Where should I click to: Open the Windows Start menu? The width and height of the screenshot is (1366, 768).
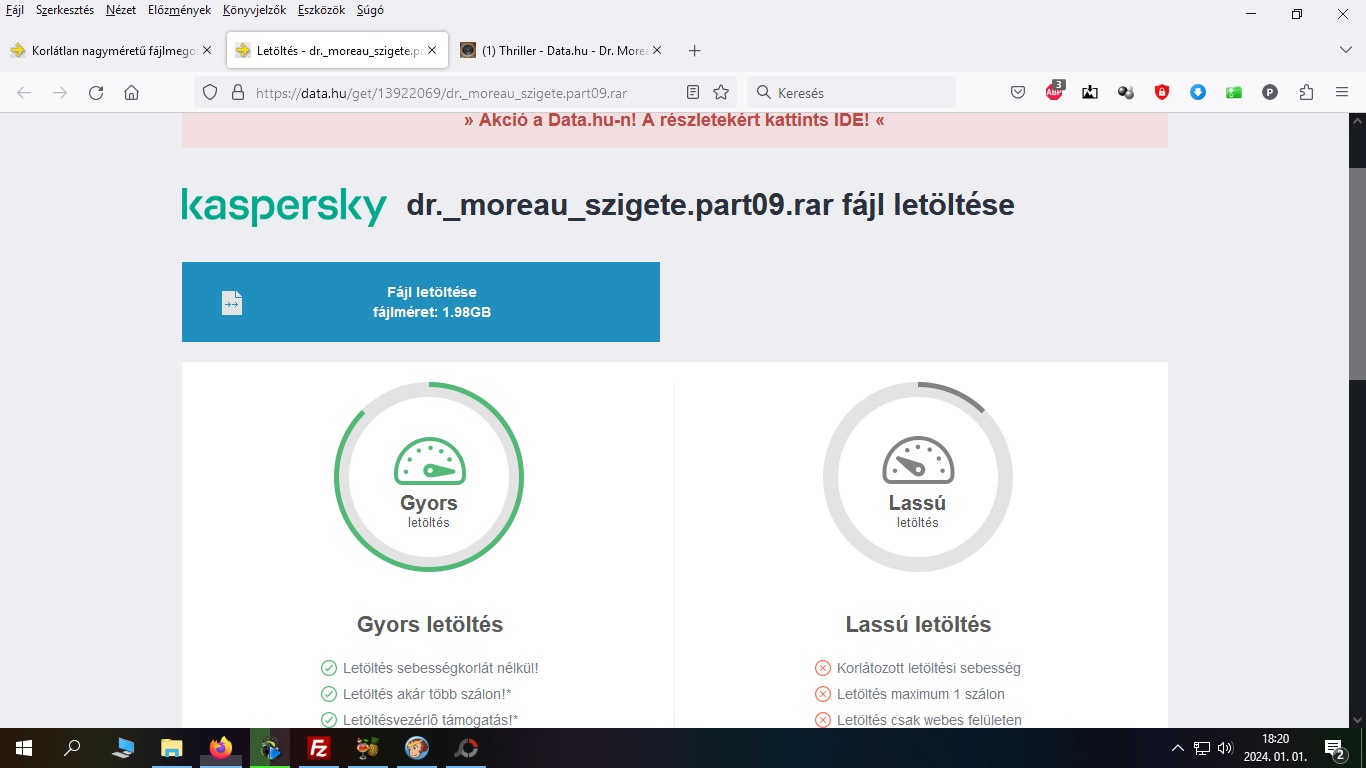[x=24, y=748]
